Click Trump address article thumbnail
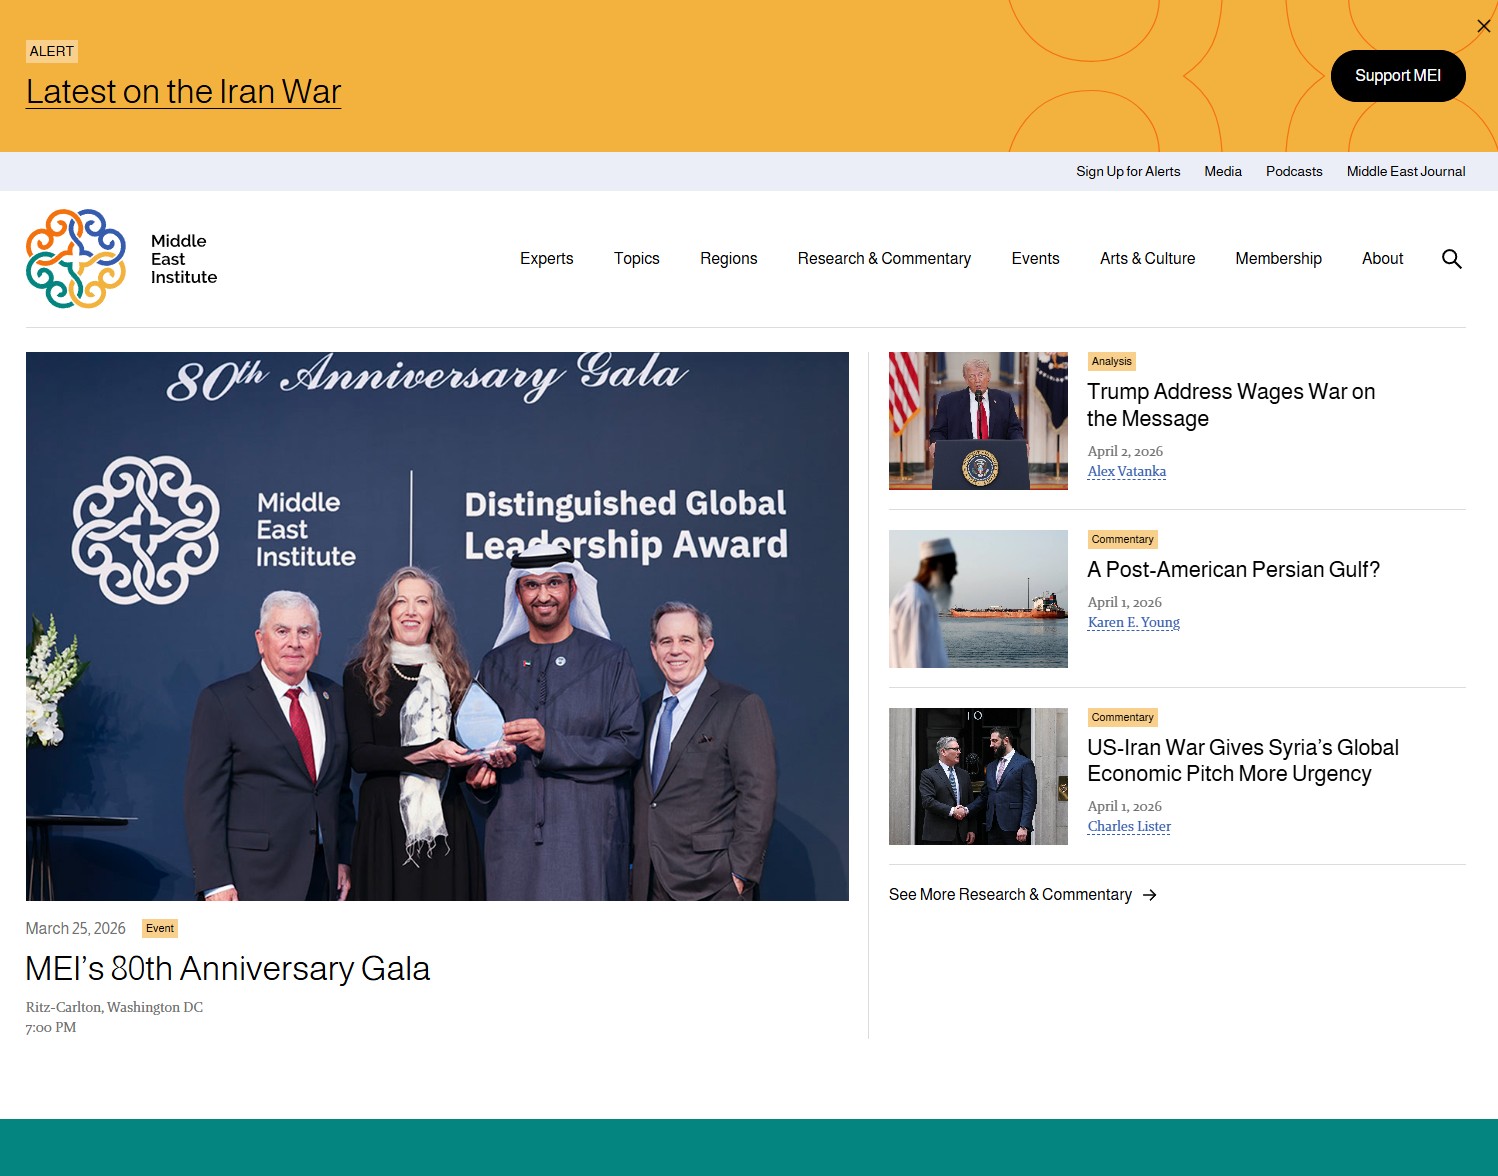1498x1176 pixels. click(977, 421)
